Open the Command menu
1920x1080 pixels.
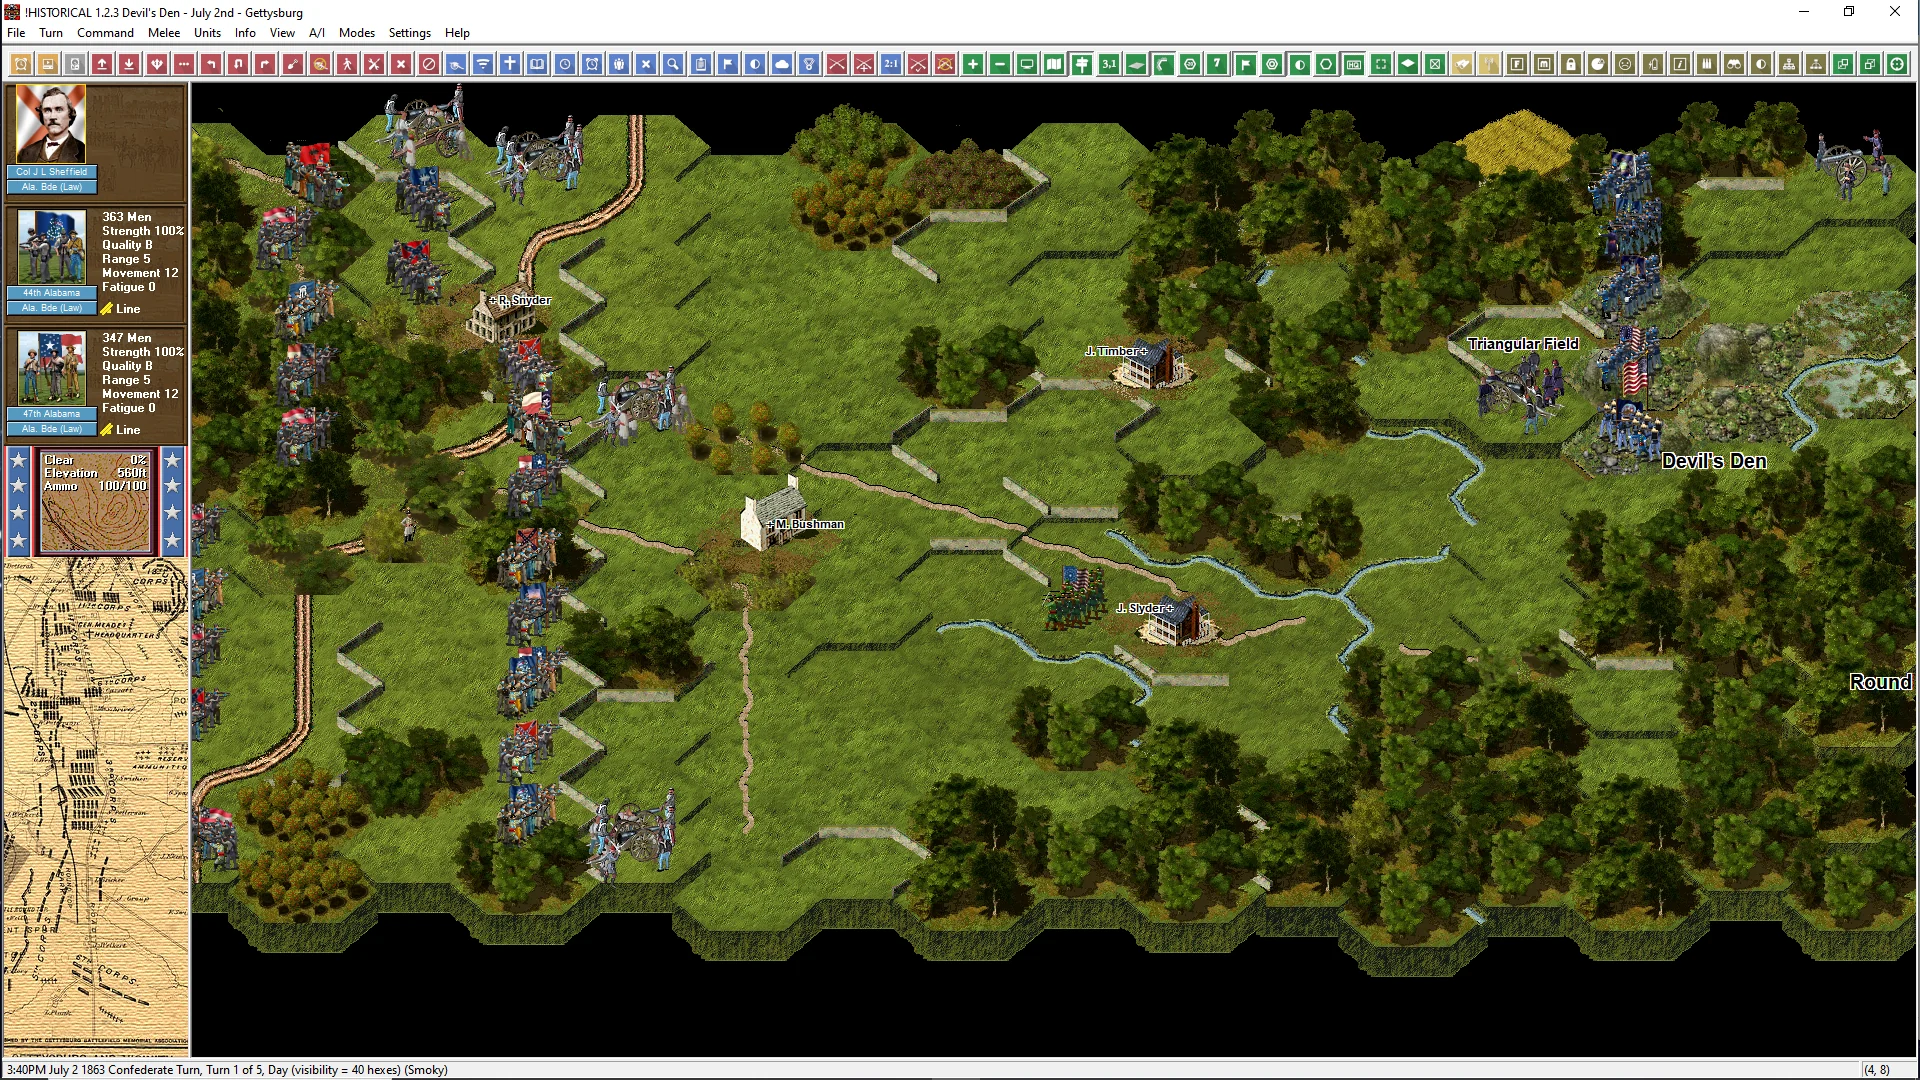(105, 33)
